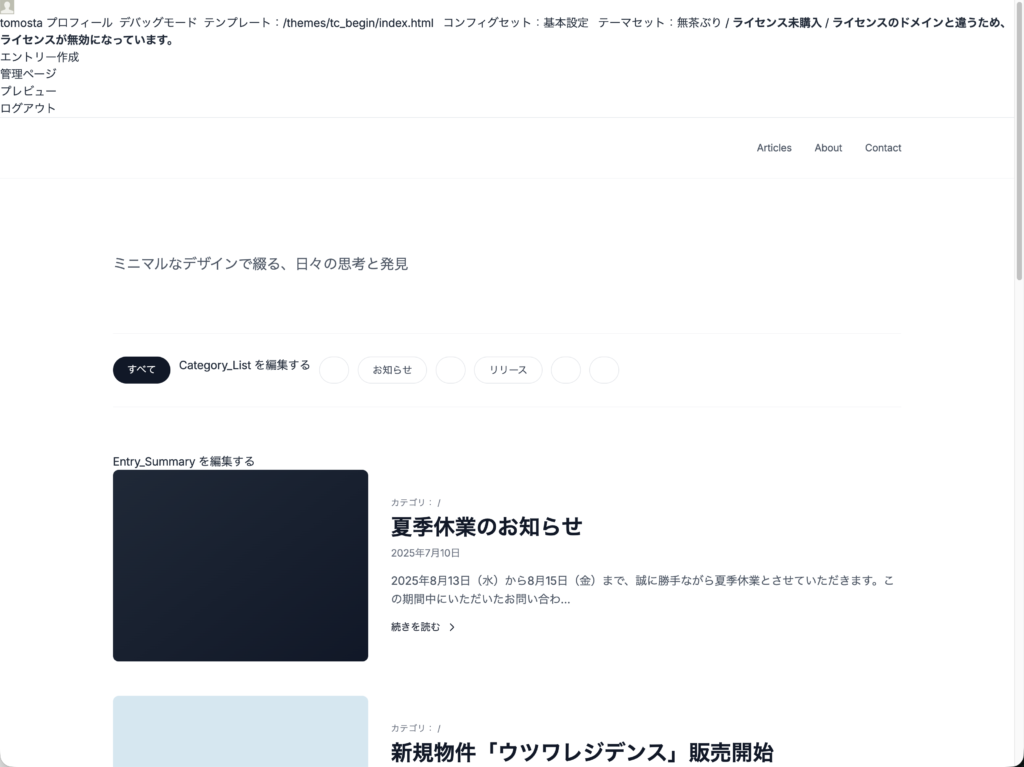
Task: Click the user avatar icon at top-left
Action: tap(7, 7)
